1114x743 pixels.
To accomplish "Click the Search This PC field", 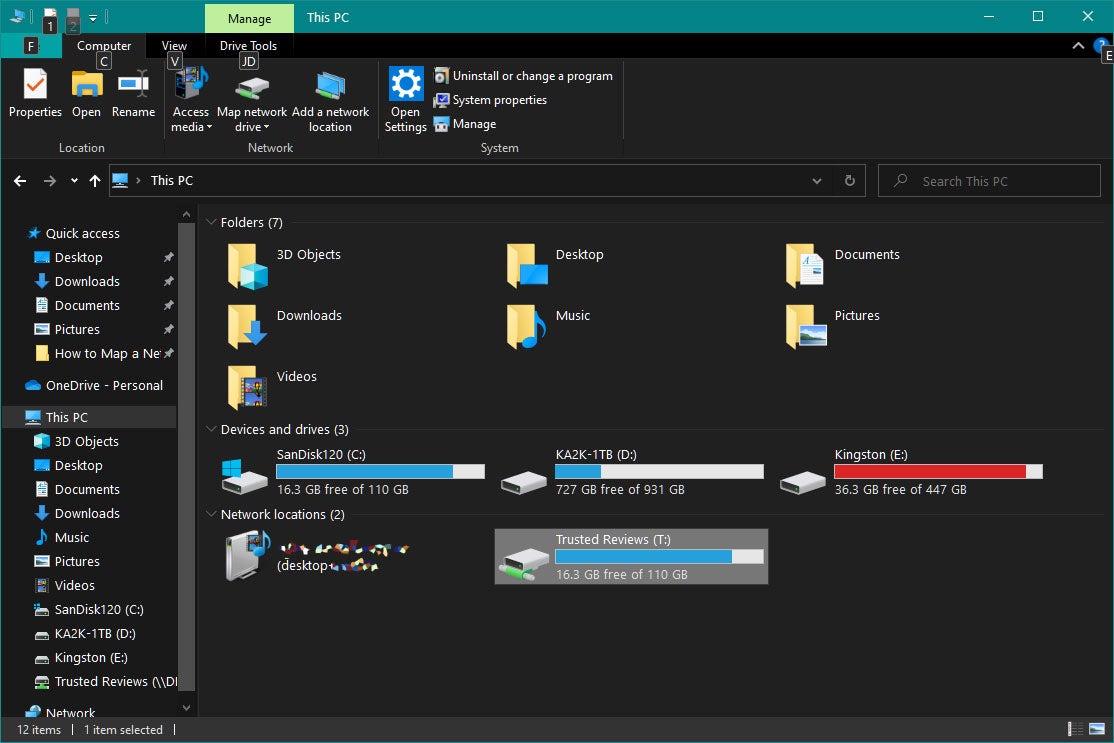I will point(989,180).
